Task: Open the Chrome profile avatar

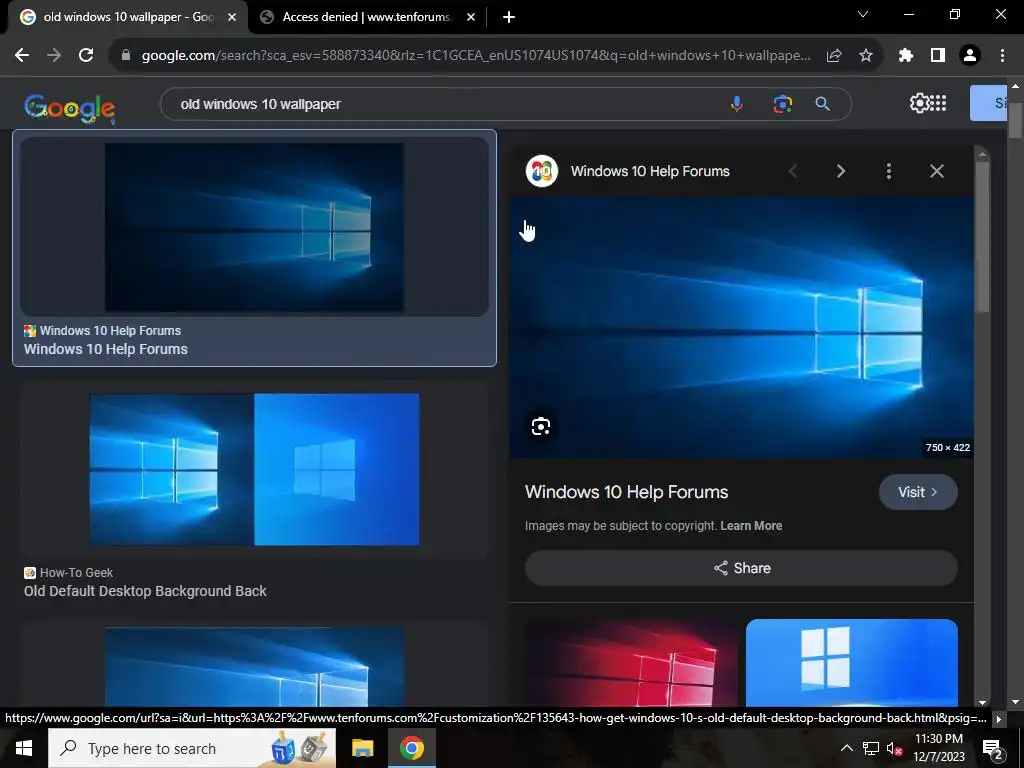Action: [970, 56]
